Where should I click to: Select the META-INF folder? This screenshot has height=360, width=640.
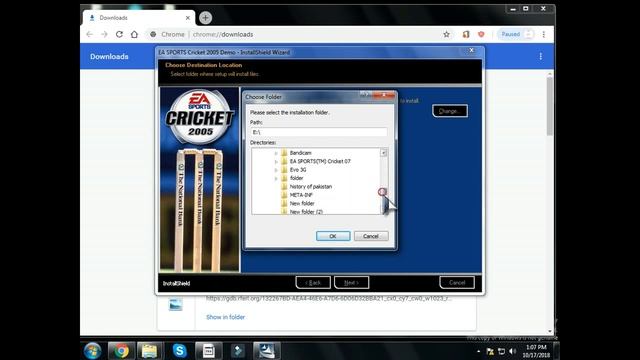301,195
